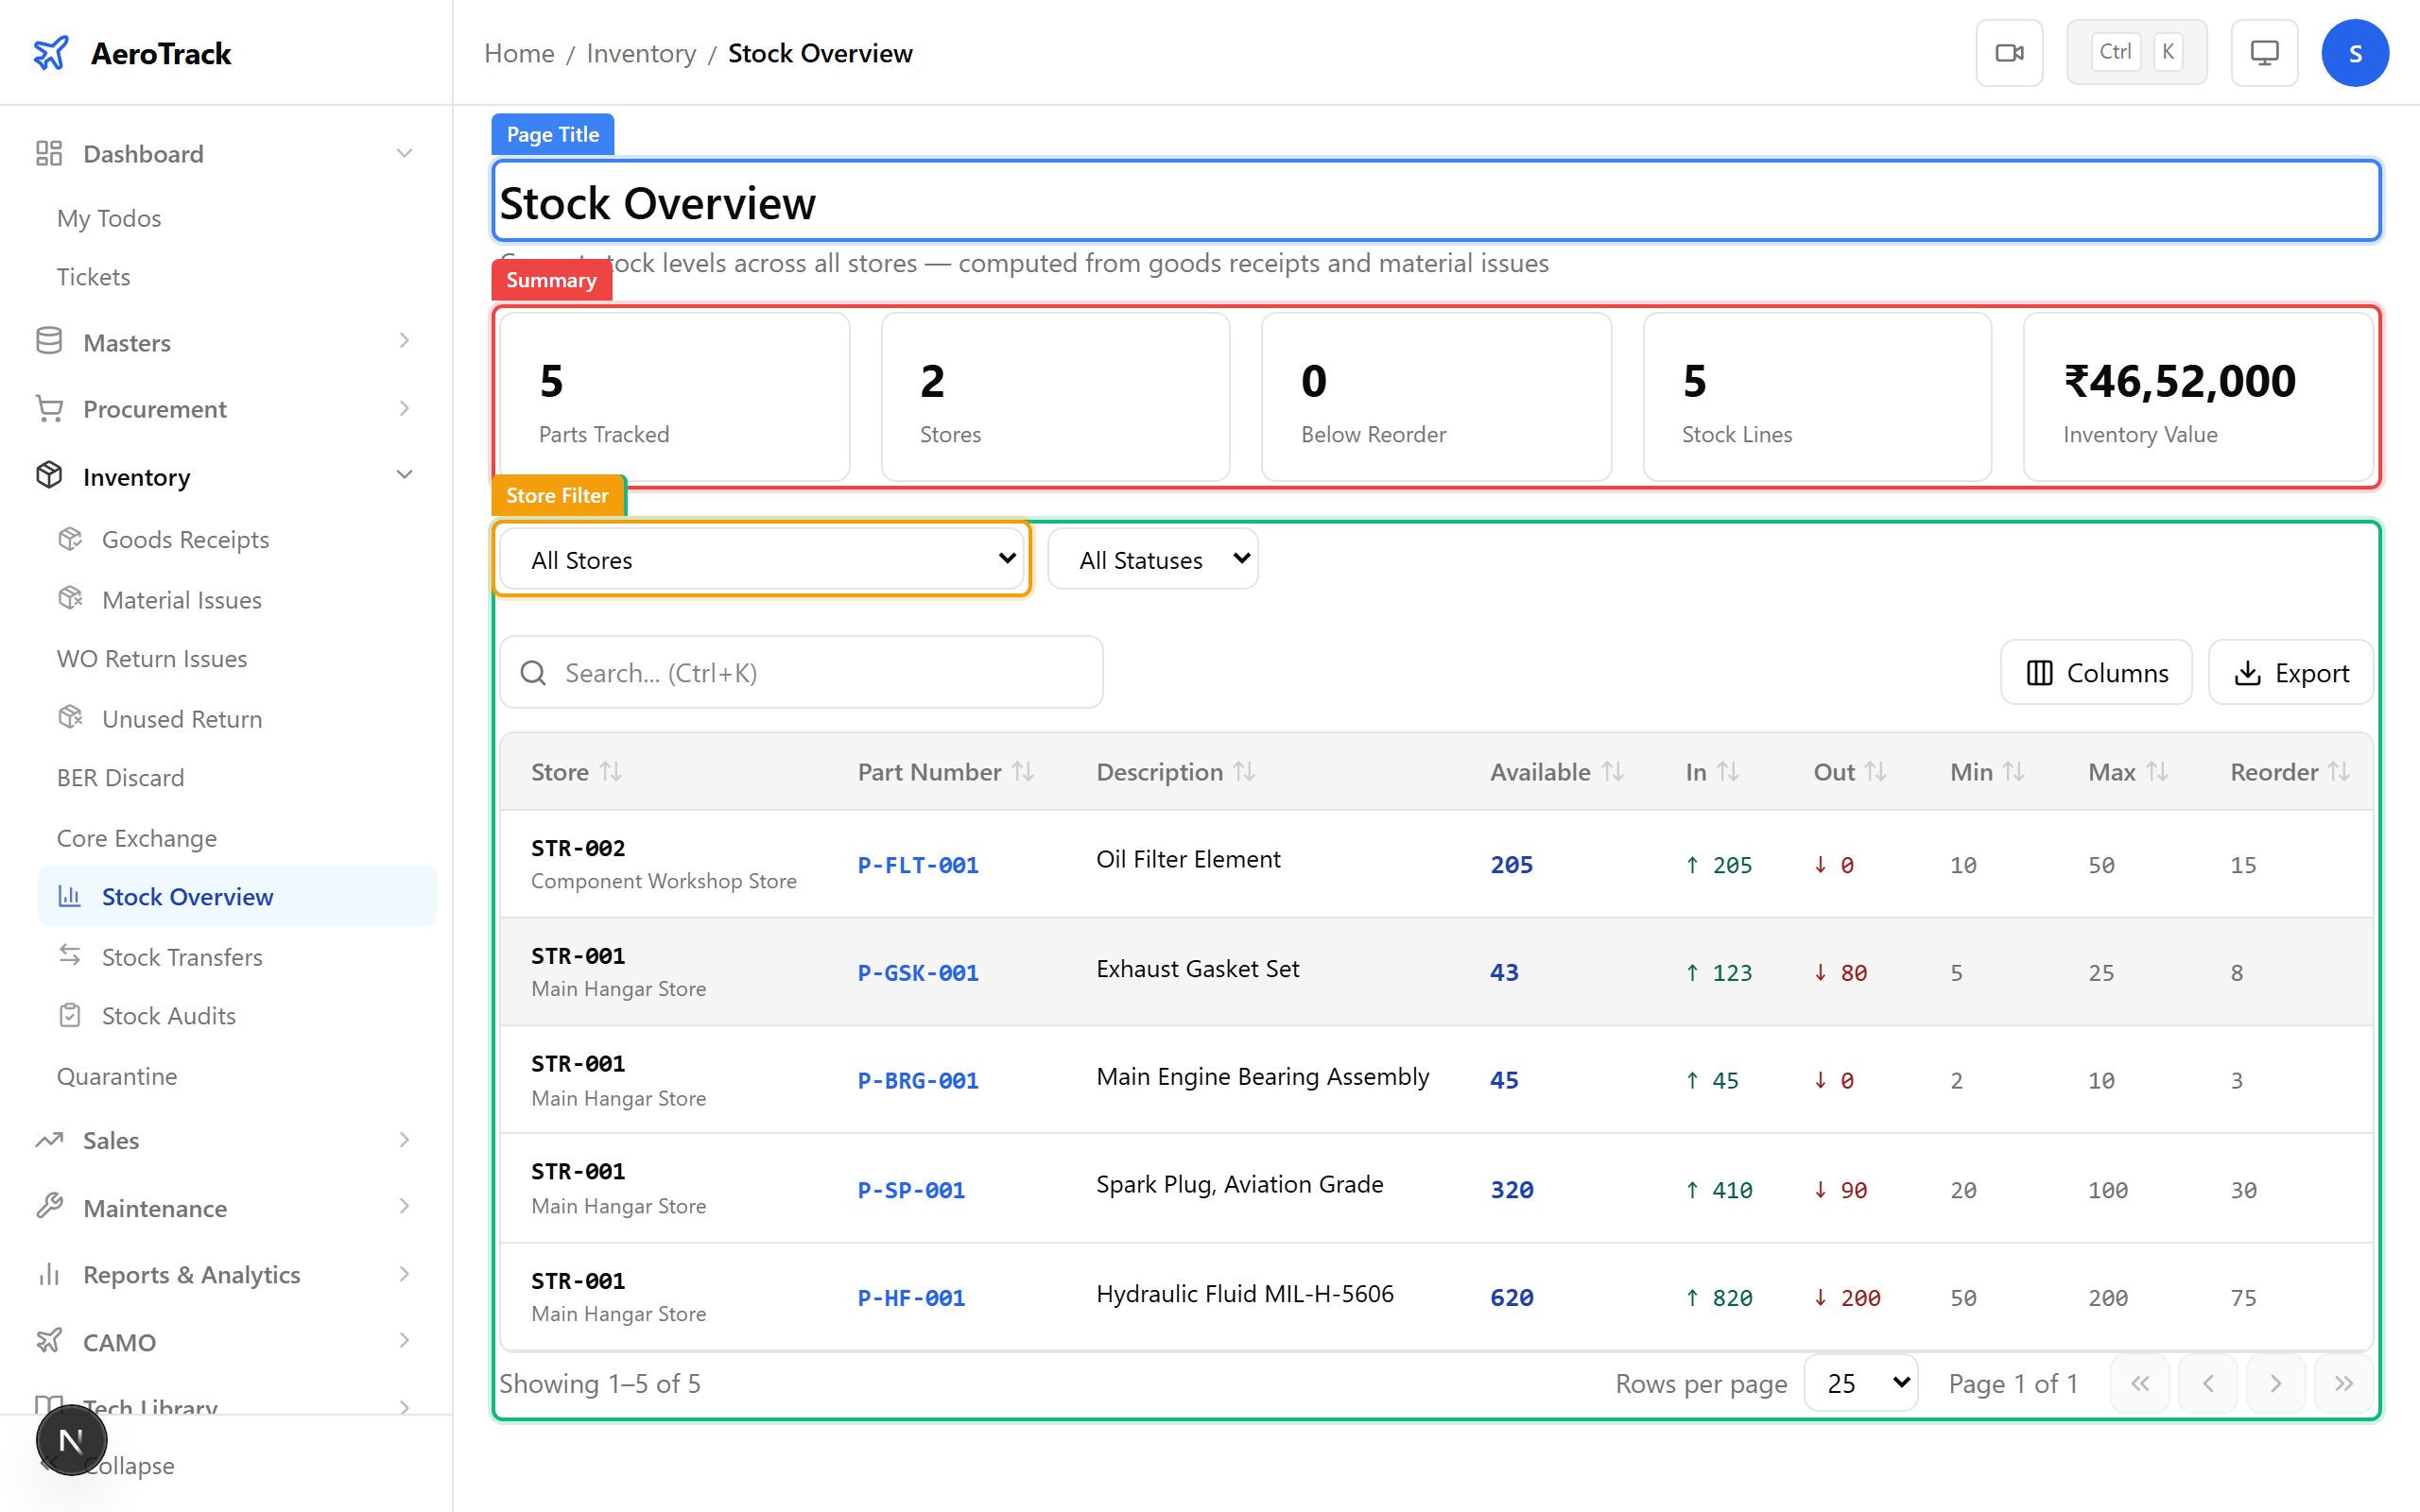Open part P-FLT-001 details link
Image resolution: width=2420 pixels, height=1512 pixels.
point(916,864)
